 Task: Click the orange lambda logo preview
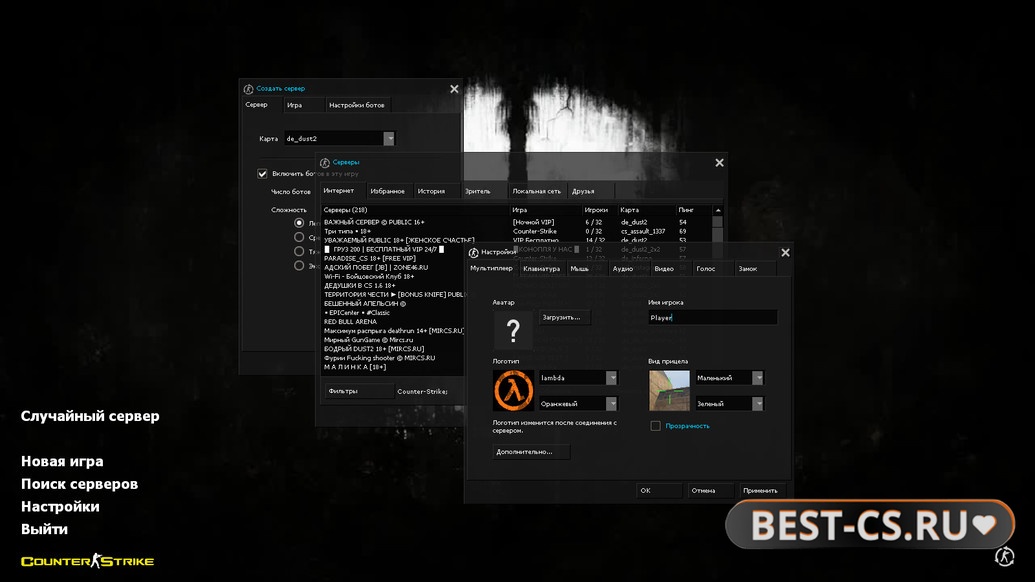click(x=513, y=390)
